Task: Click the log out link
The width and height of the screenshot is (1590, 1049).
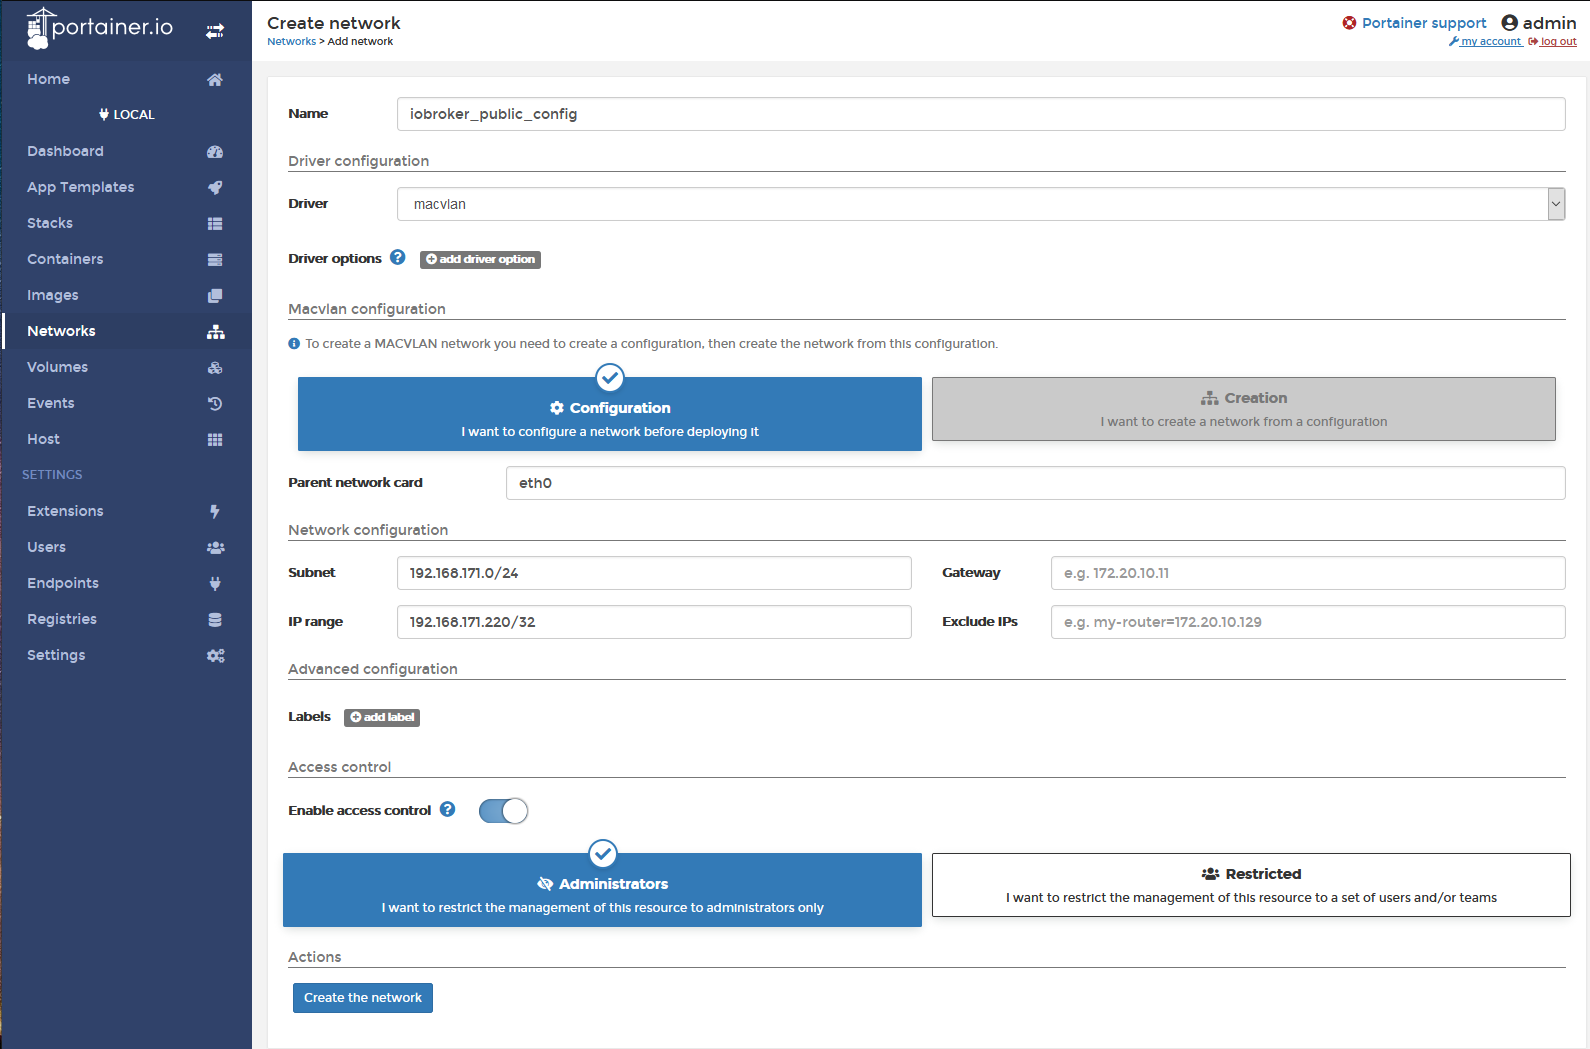Action: [x=1557, y=42]
